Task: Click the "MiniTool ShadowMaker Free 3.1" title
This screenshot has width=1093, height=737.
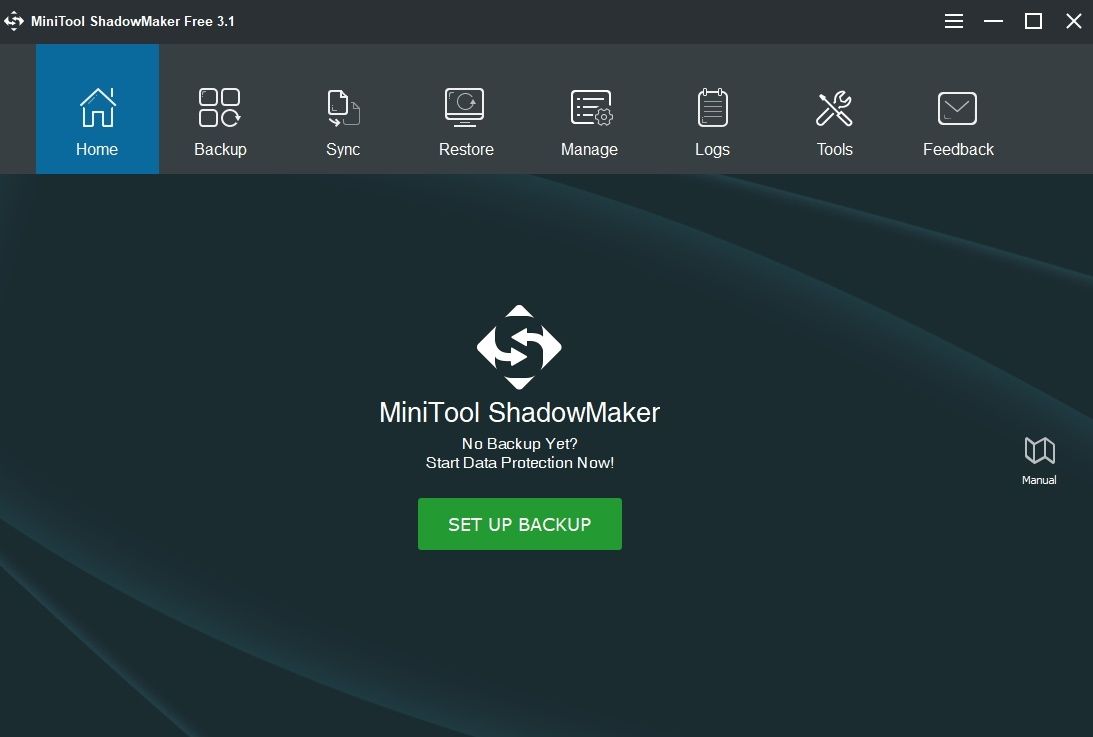Action: pos(132,21)
